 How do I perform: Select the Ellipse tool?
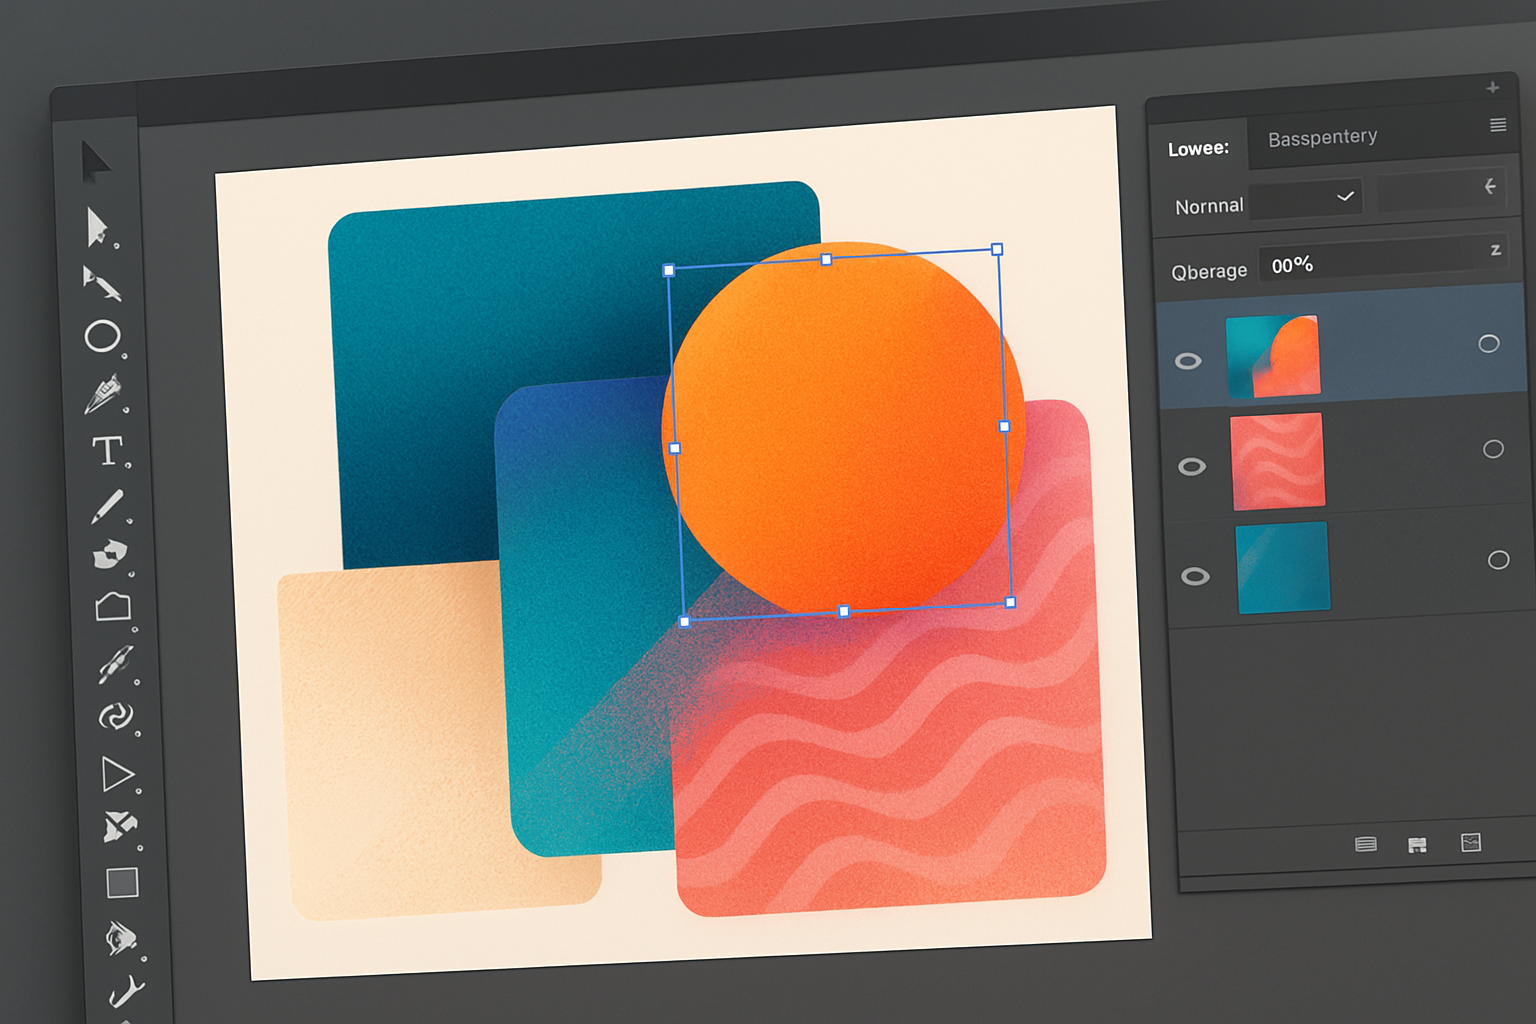coord(102,337)
